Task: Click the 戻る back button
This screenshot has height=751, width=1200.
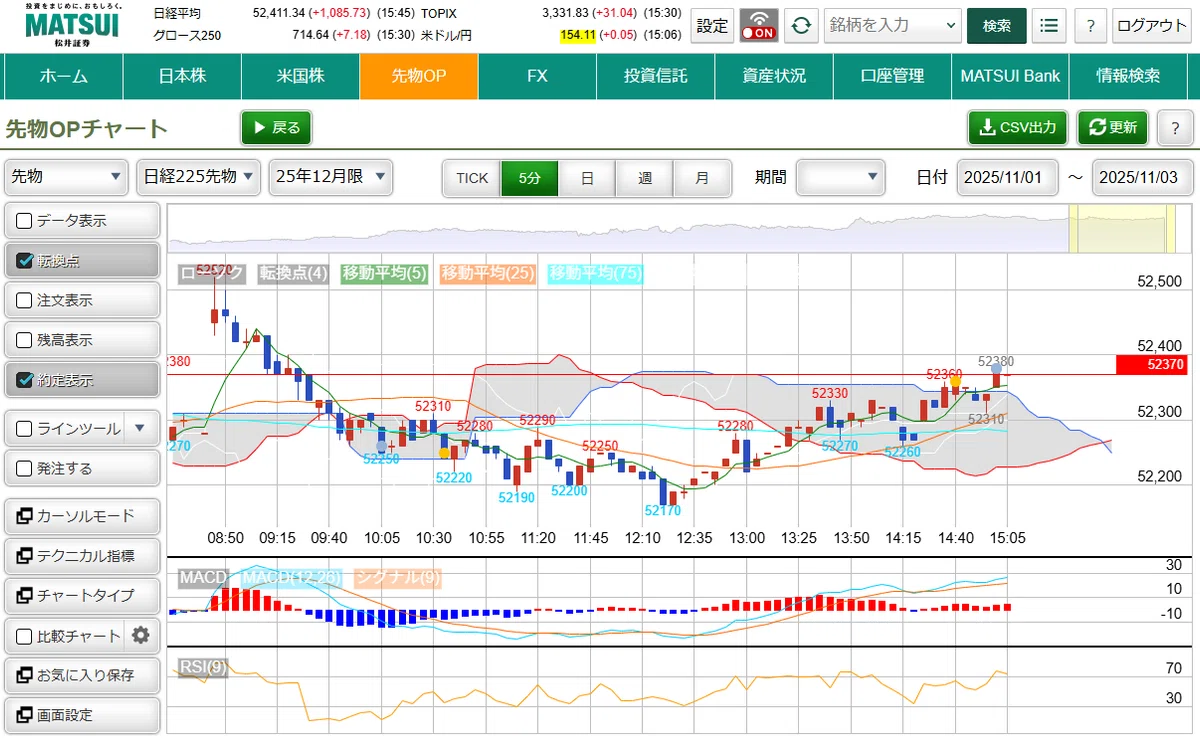Action: pos(276,128)
